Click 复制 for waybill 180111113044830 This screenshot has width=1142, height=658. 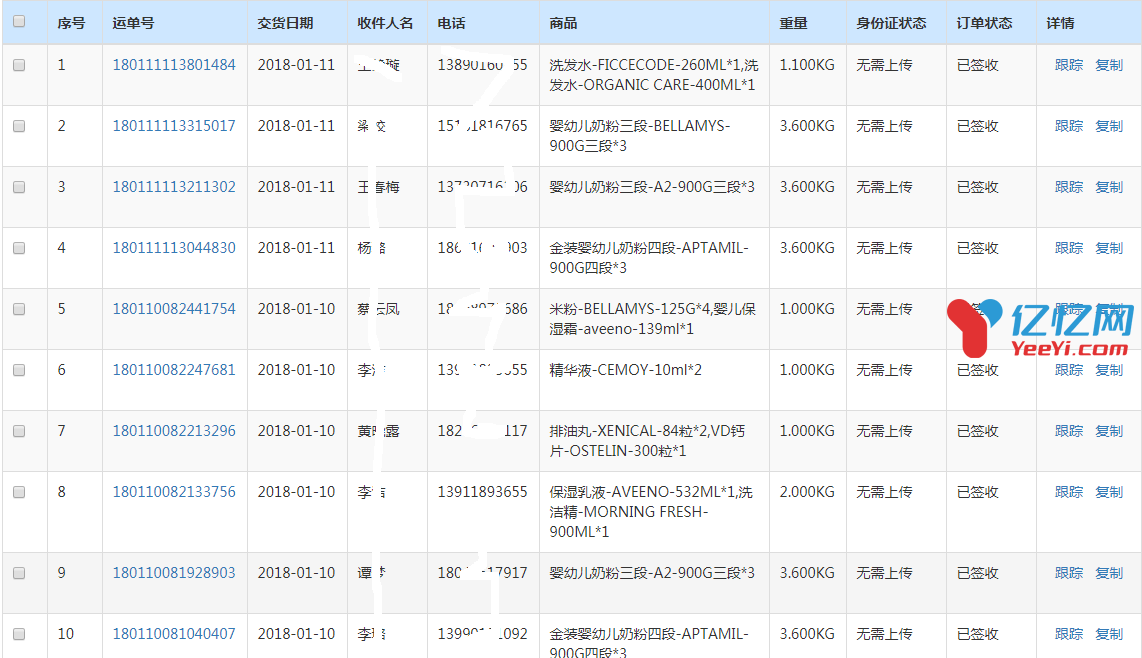pyautogui.click(x=1109, y=248)
